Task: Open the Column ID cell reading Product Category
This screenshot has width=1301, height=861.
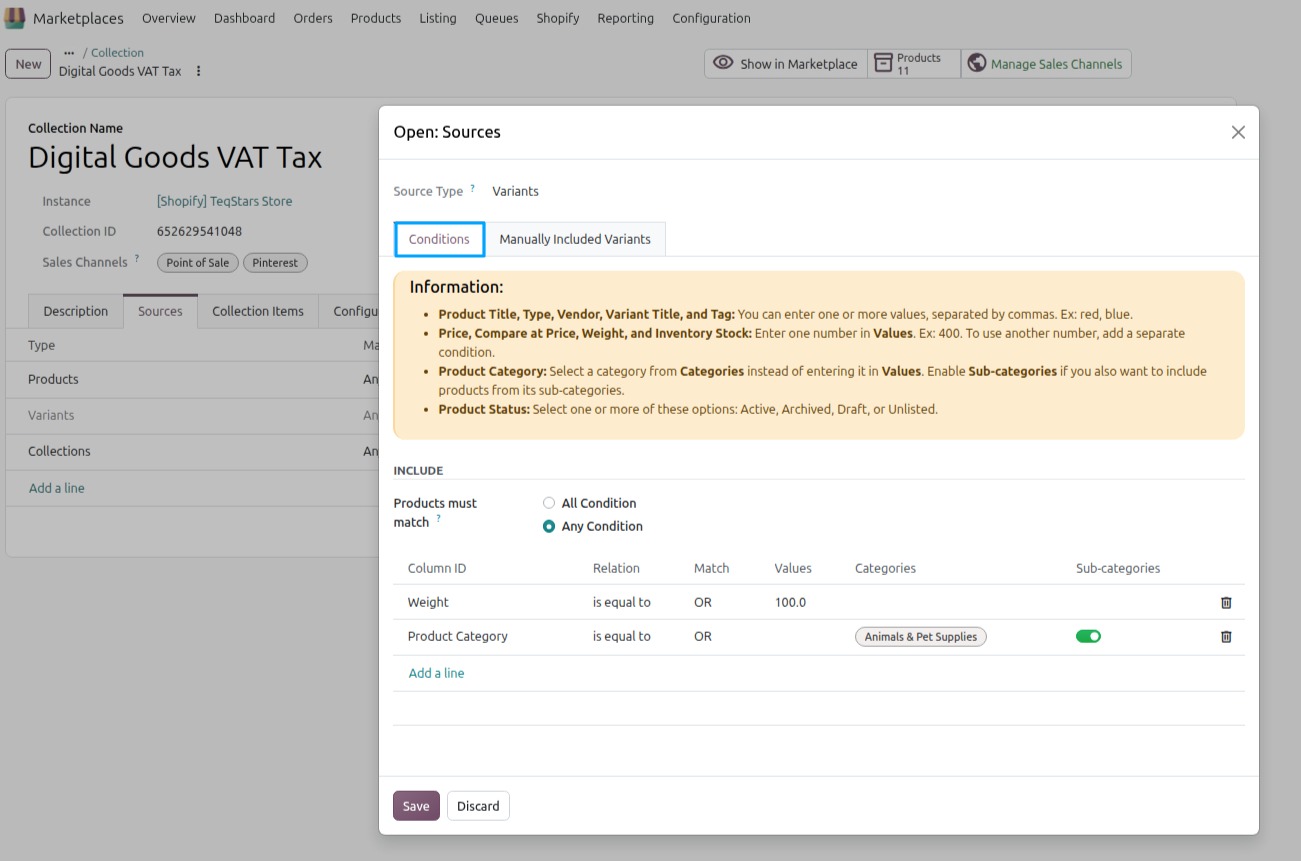Action: click(458, 636)
